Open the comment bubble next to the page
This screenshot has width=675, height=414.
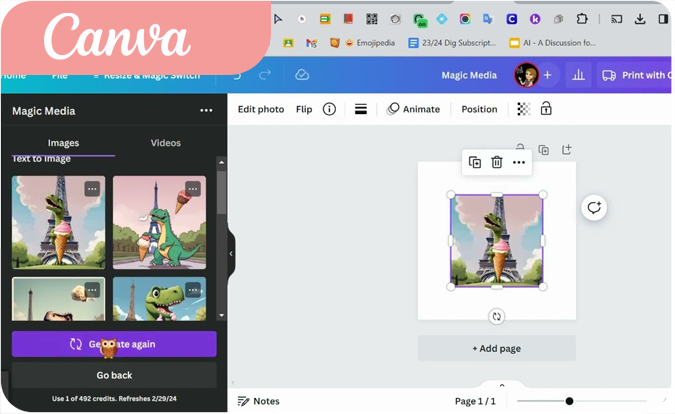[x=594, y=207]
